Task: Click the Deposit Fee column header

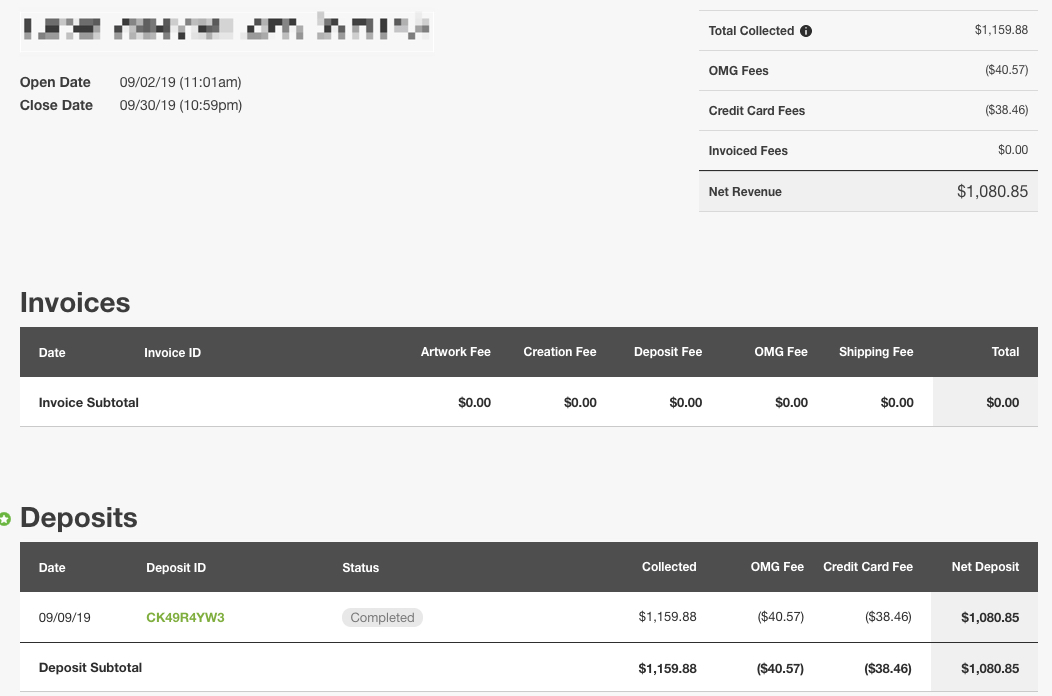Action: (x=668, y=352)
